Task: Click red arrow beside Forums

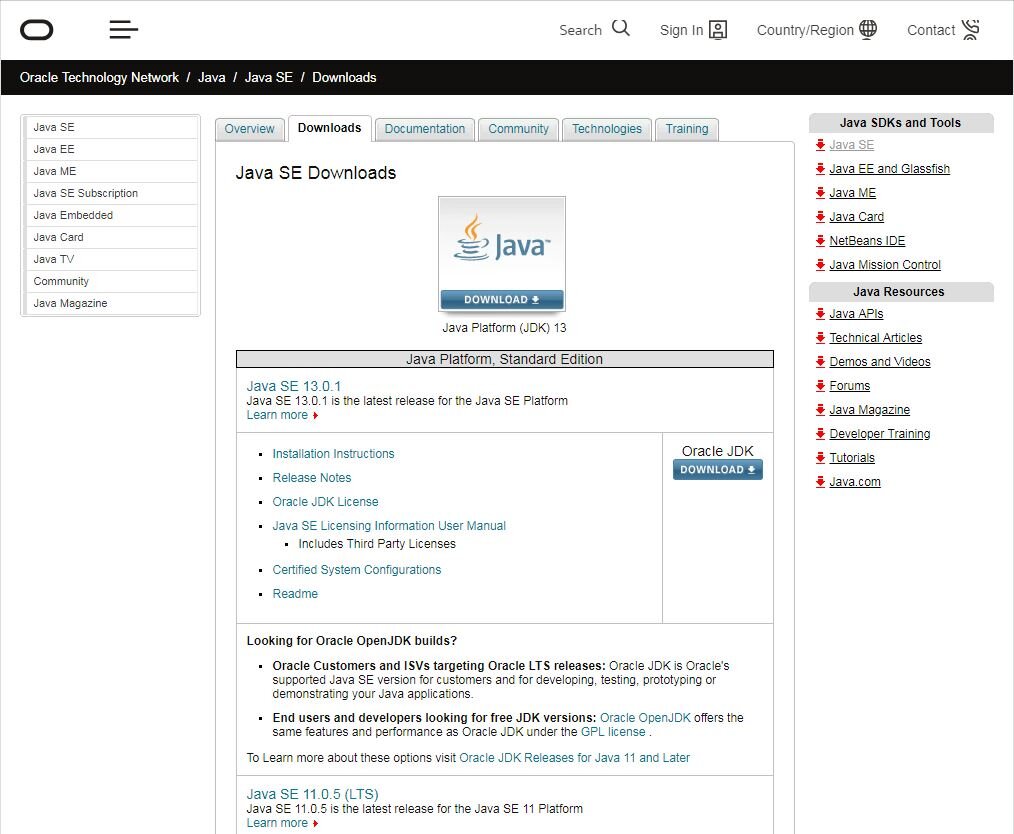Action: (820, 385)
